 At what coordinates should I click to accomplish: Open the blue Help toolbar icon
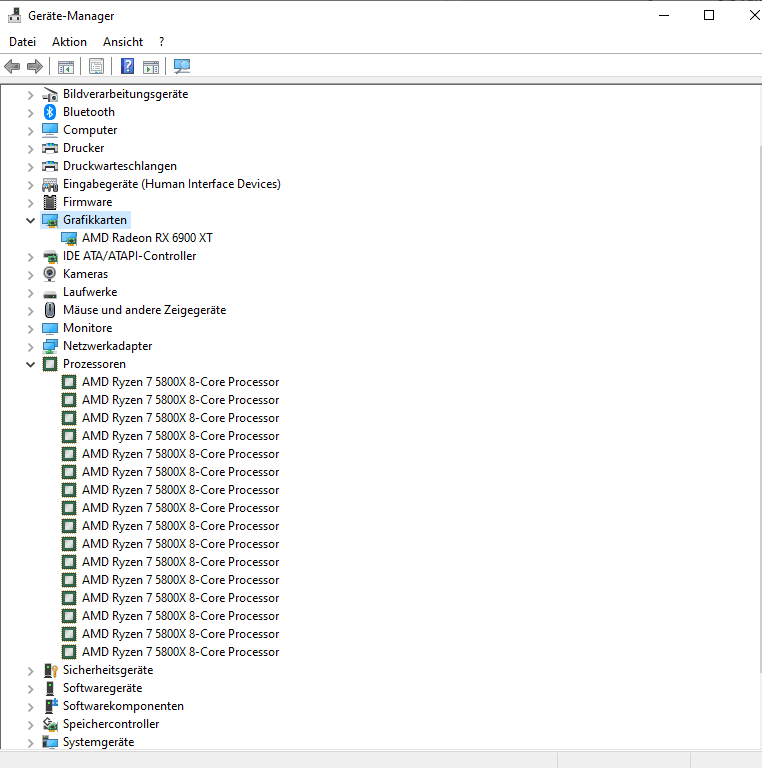point(127,66)
